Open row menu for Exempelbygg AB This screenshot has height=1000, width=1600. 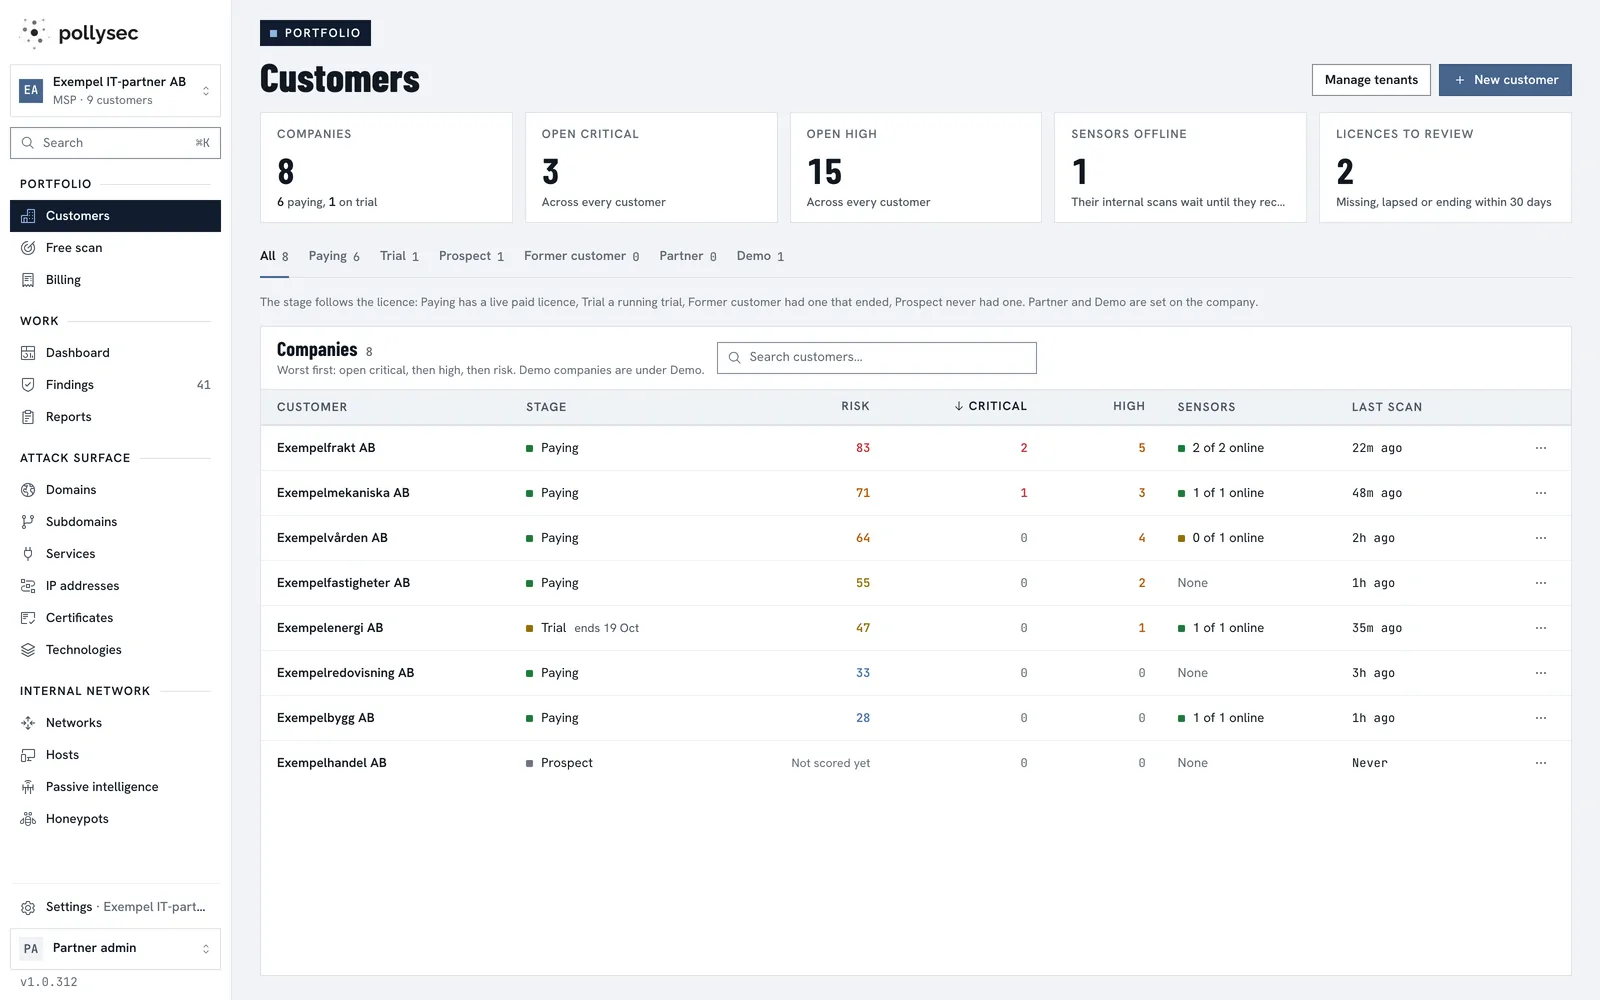(1541, 718)
